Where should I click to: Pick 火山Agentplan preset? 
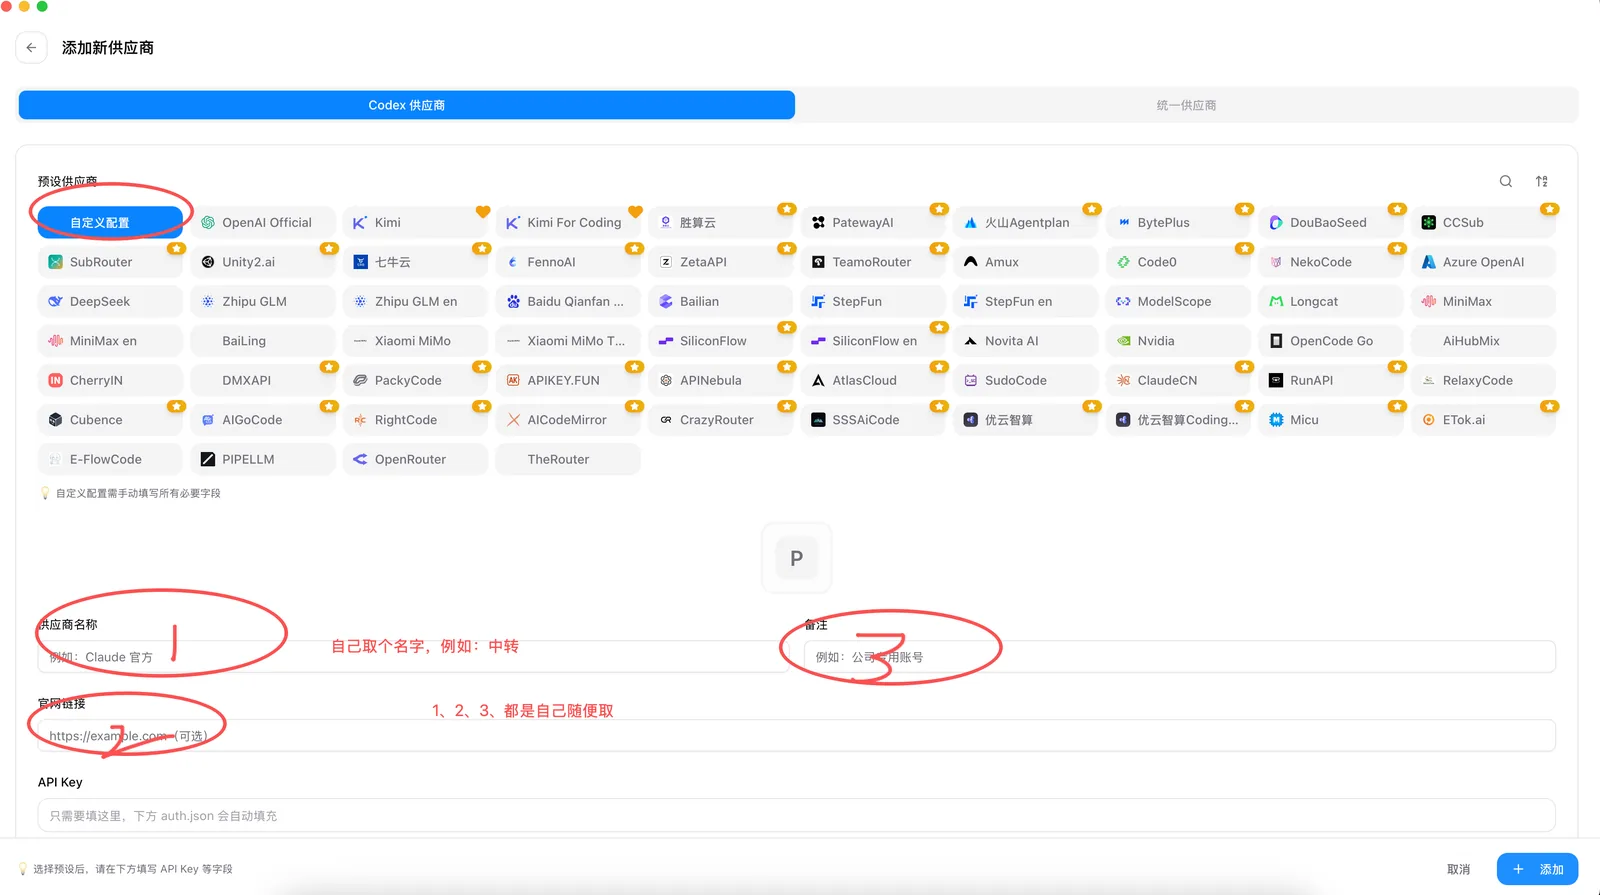point(1025,223)
